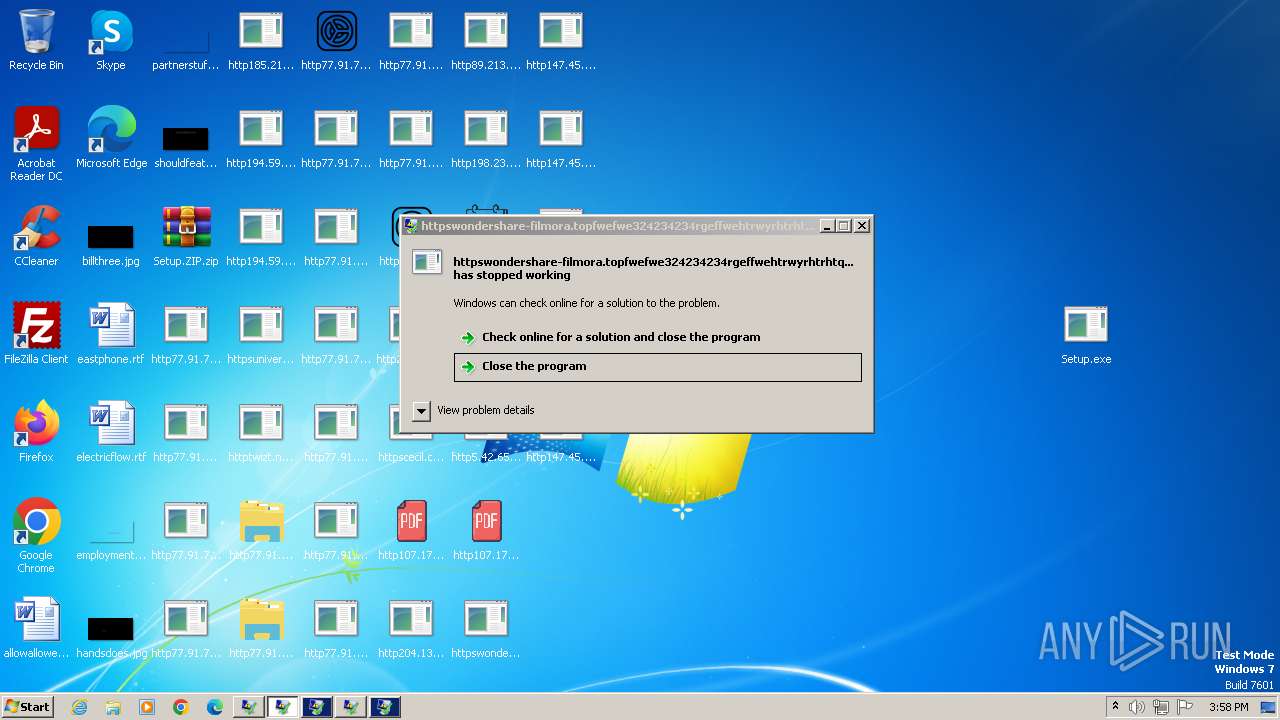Screen dimensions: 1280x720
Task: Select the Setup.ZIP.zip WinRAR archive
Action: pos(186,237)
